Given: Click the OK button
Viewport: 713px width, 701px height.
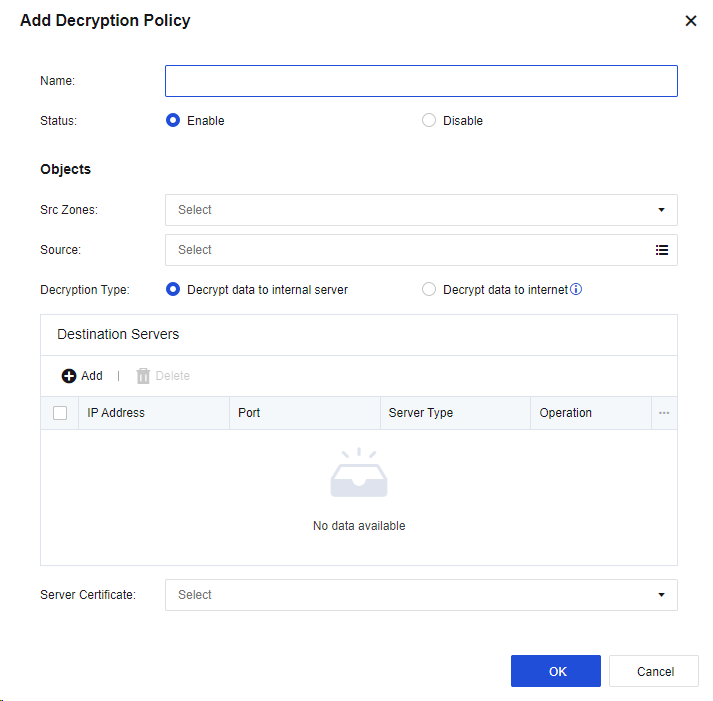Looking at the screenshot, I should (x=555, y=671).
